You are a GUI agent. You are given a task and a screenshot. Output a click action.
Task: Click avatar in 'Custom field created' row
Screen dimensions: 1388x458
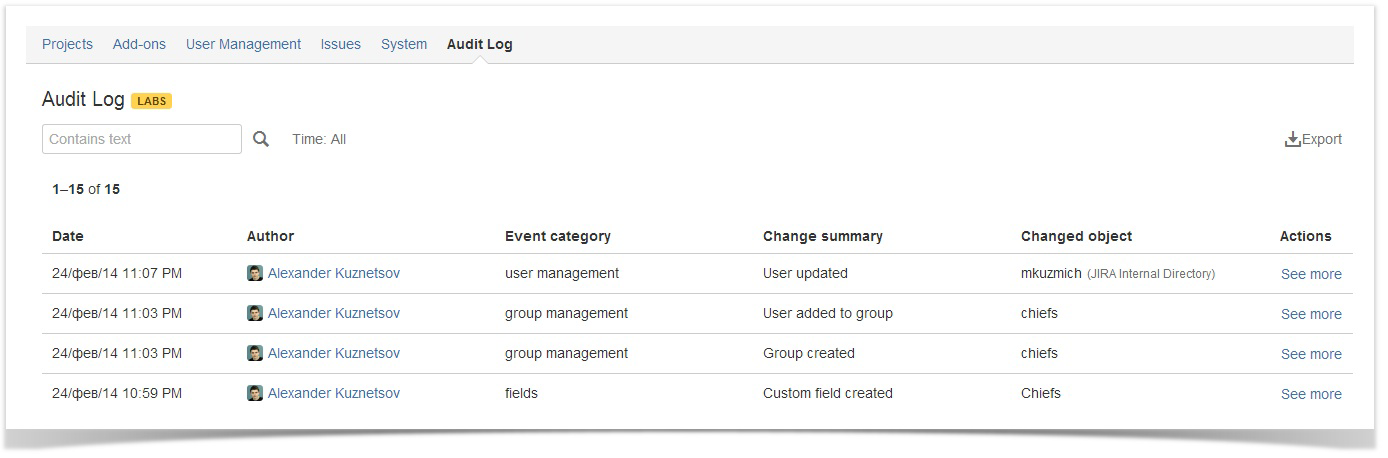click(x=255, y=393)
